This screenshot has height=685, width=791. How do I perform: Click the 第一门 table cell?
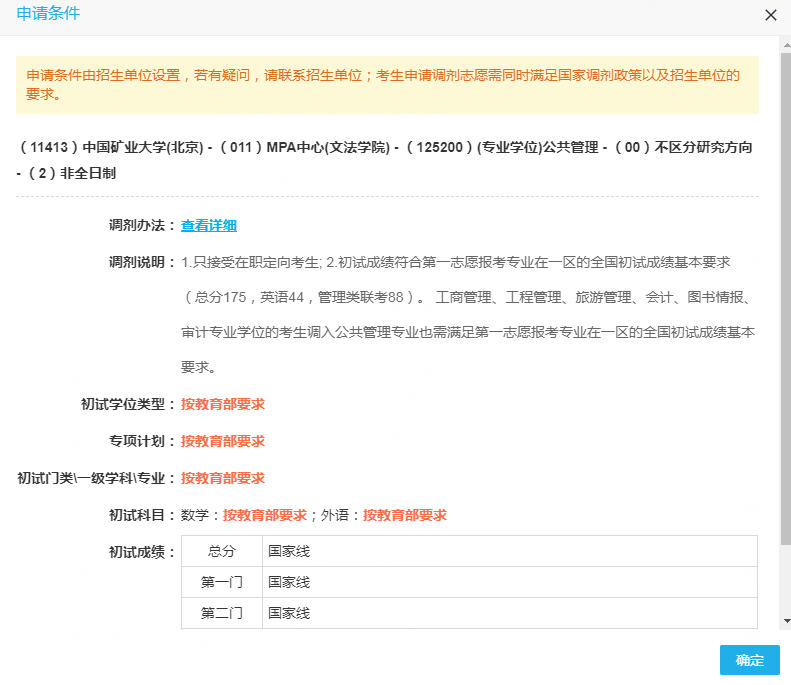point(221,582)
